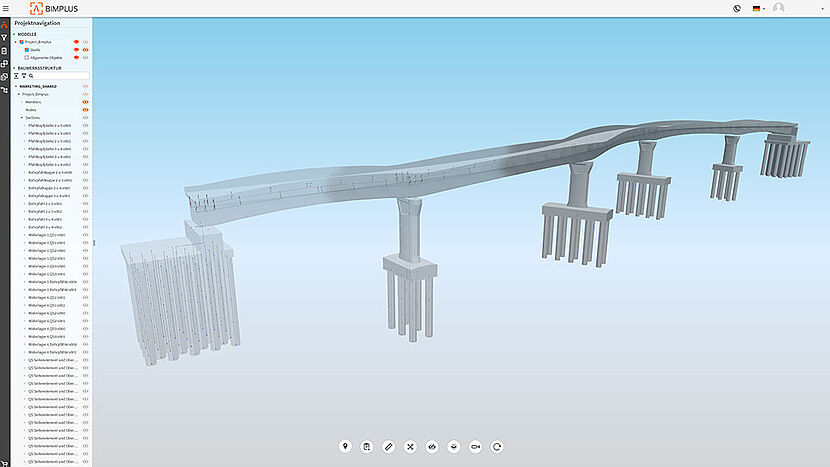The height and width of the screenshot is (467, 830).
Task: Click the reset view rotate icon
Action: coord(497,446)
